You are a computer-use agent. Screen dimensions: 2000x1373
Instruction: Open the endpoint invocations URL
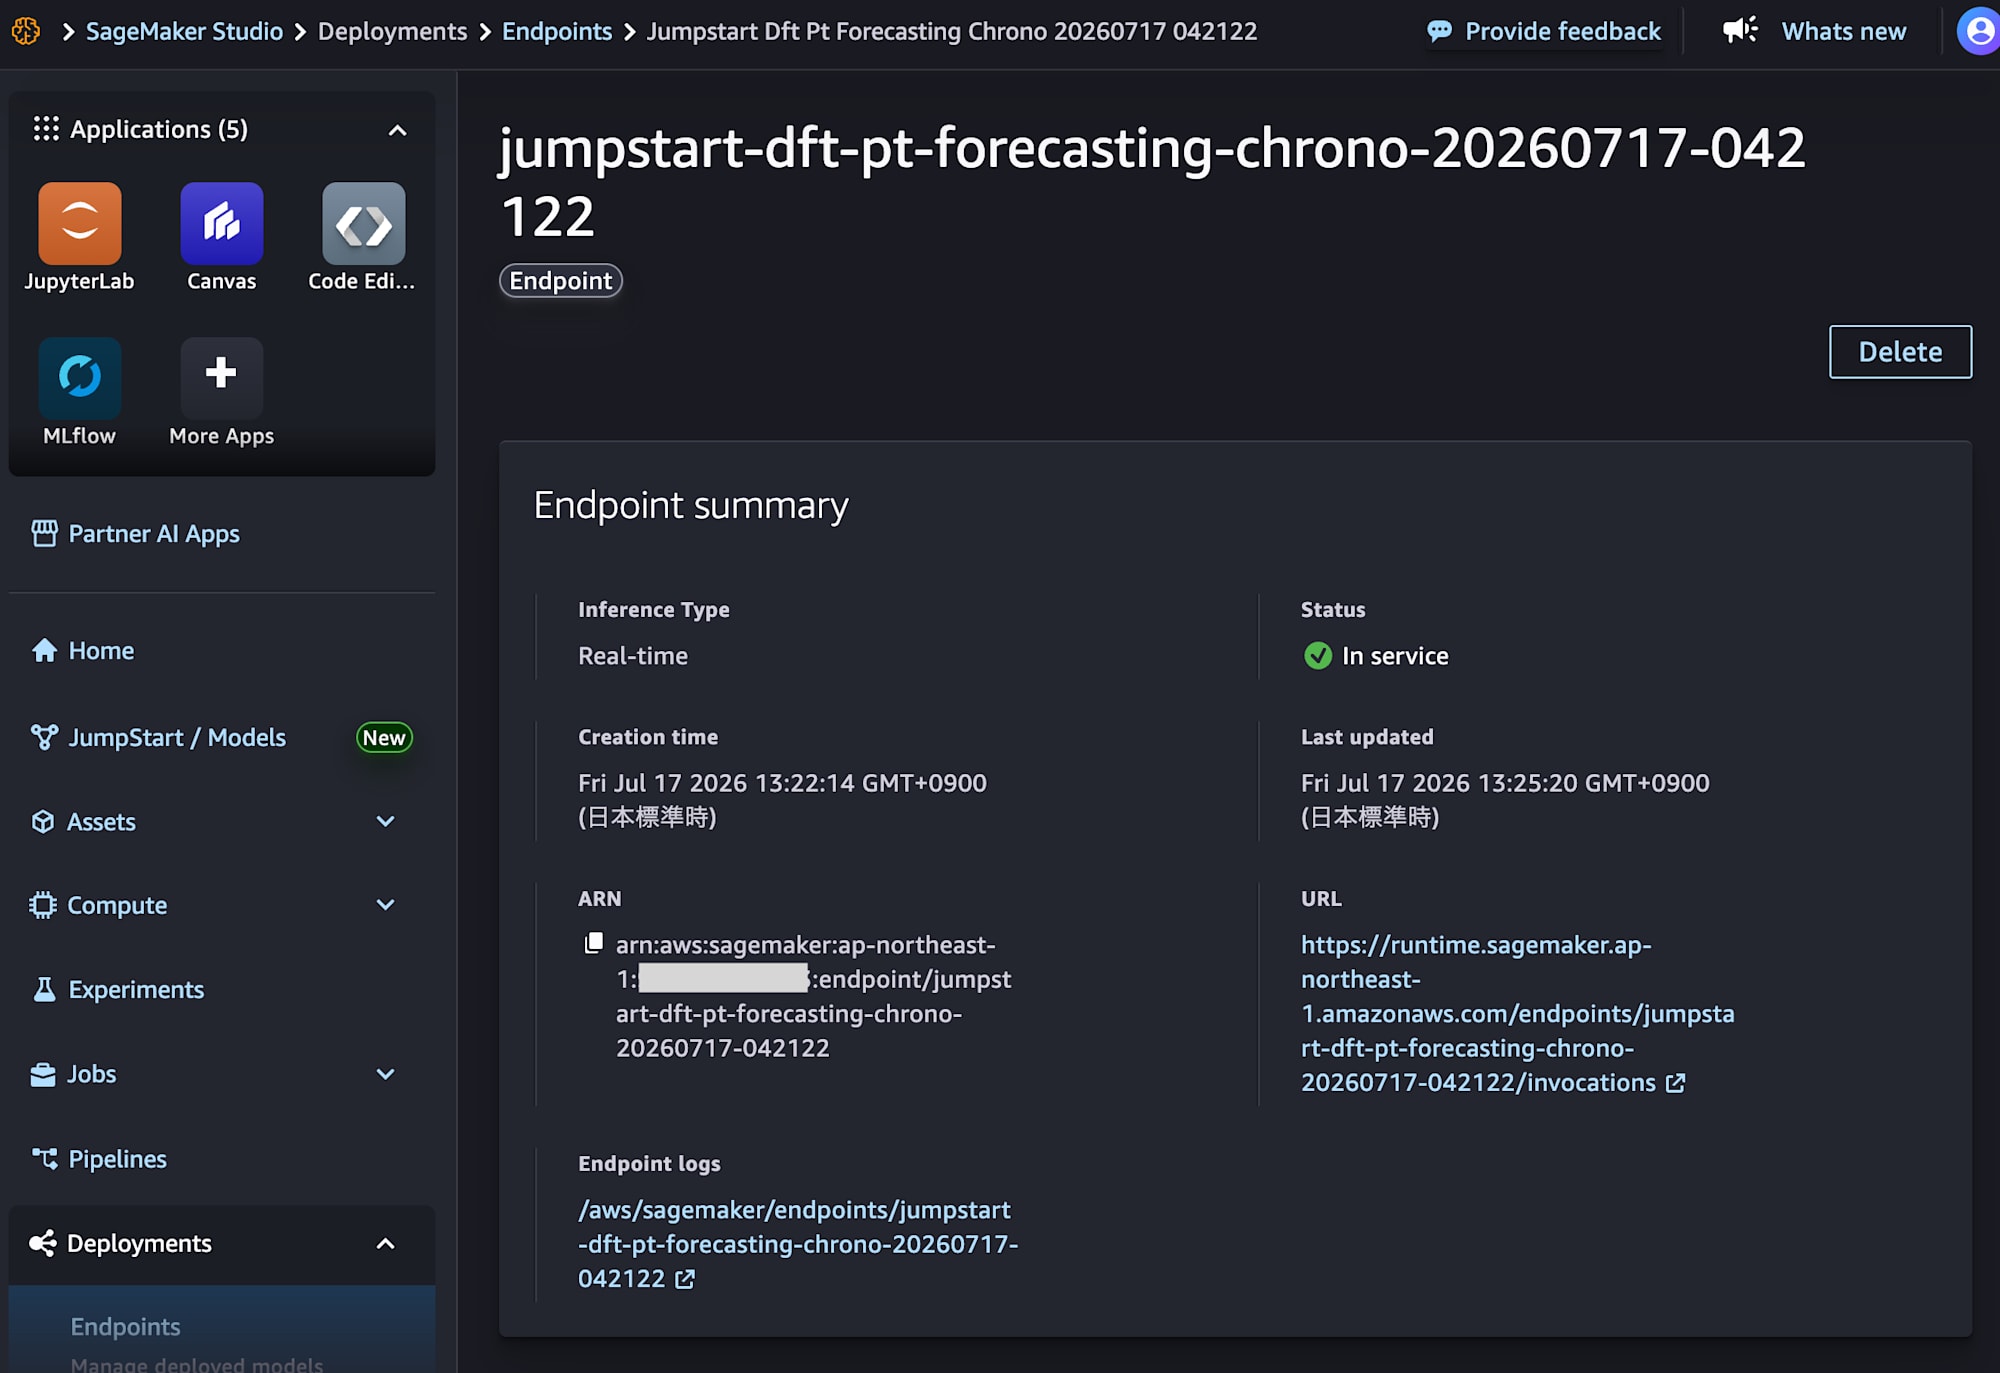pos(1517,1014)
